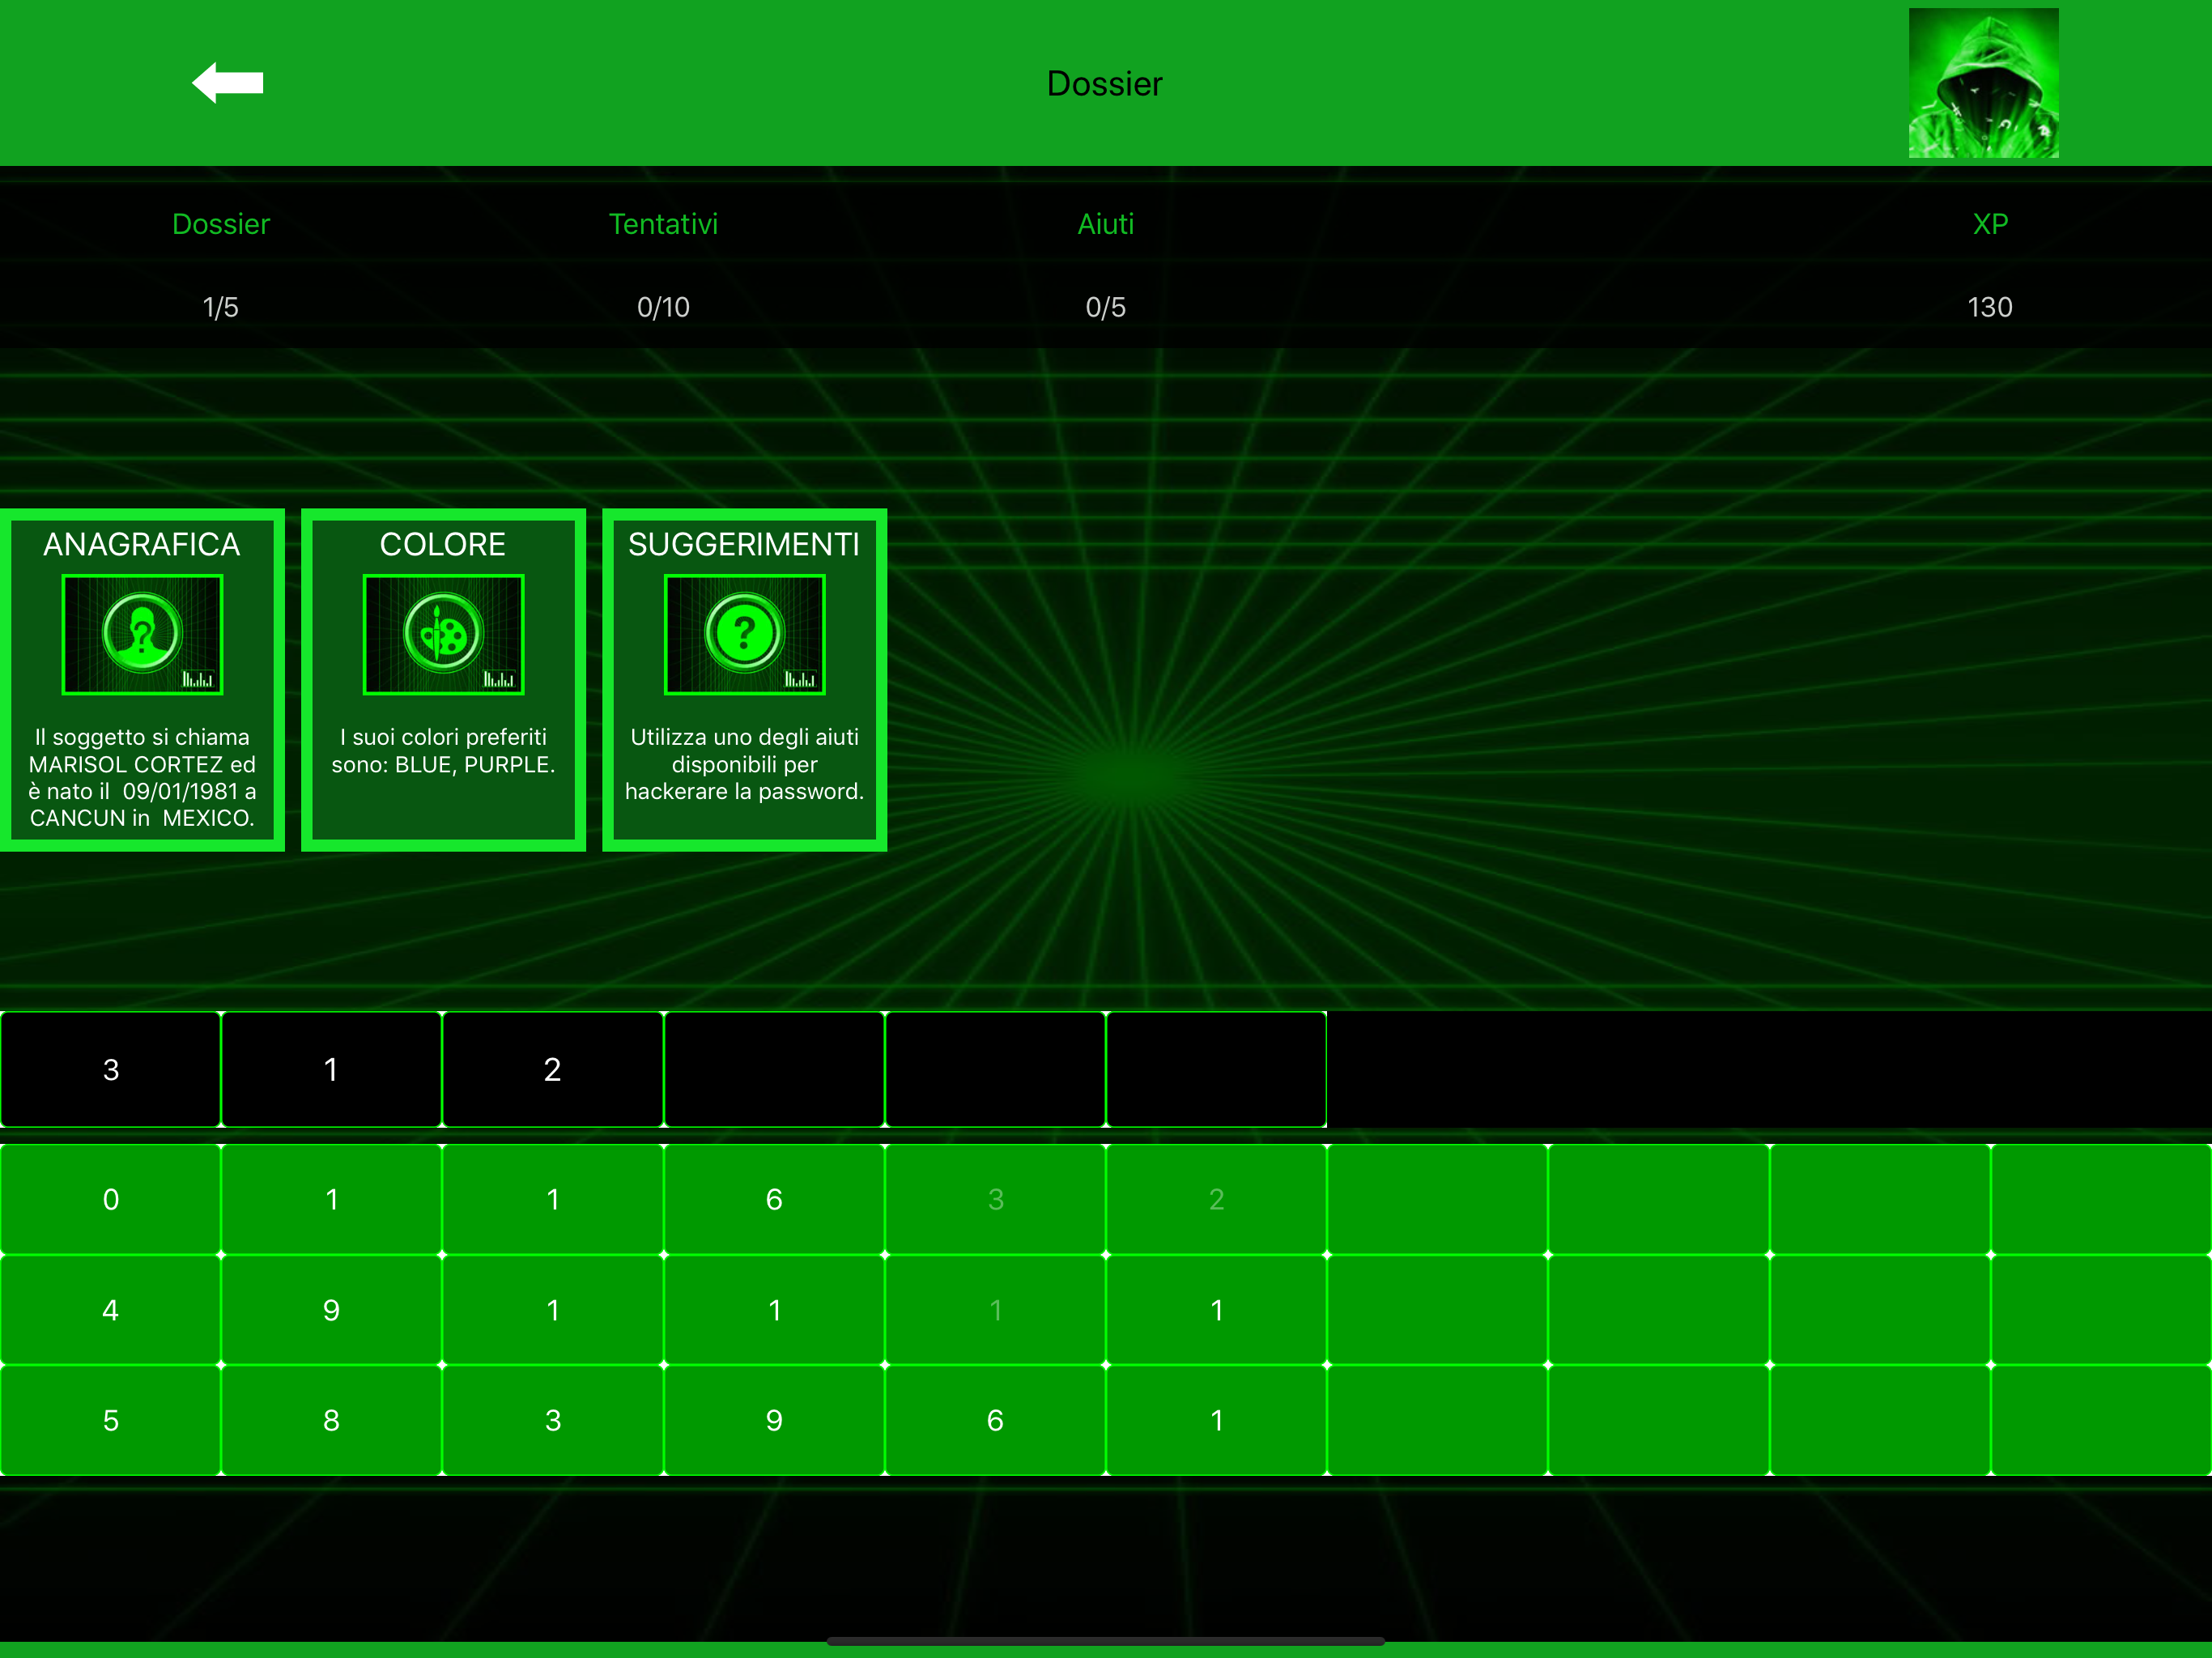Tap the password slot containing 1
Image resolution: width=2212 pixels, height=1658 pixels.
tap(331, 1069)
